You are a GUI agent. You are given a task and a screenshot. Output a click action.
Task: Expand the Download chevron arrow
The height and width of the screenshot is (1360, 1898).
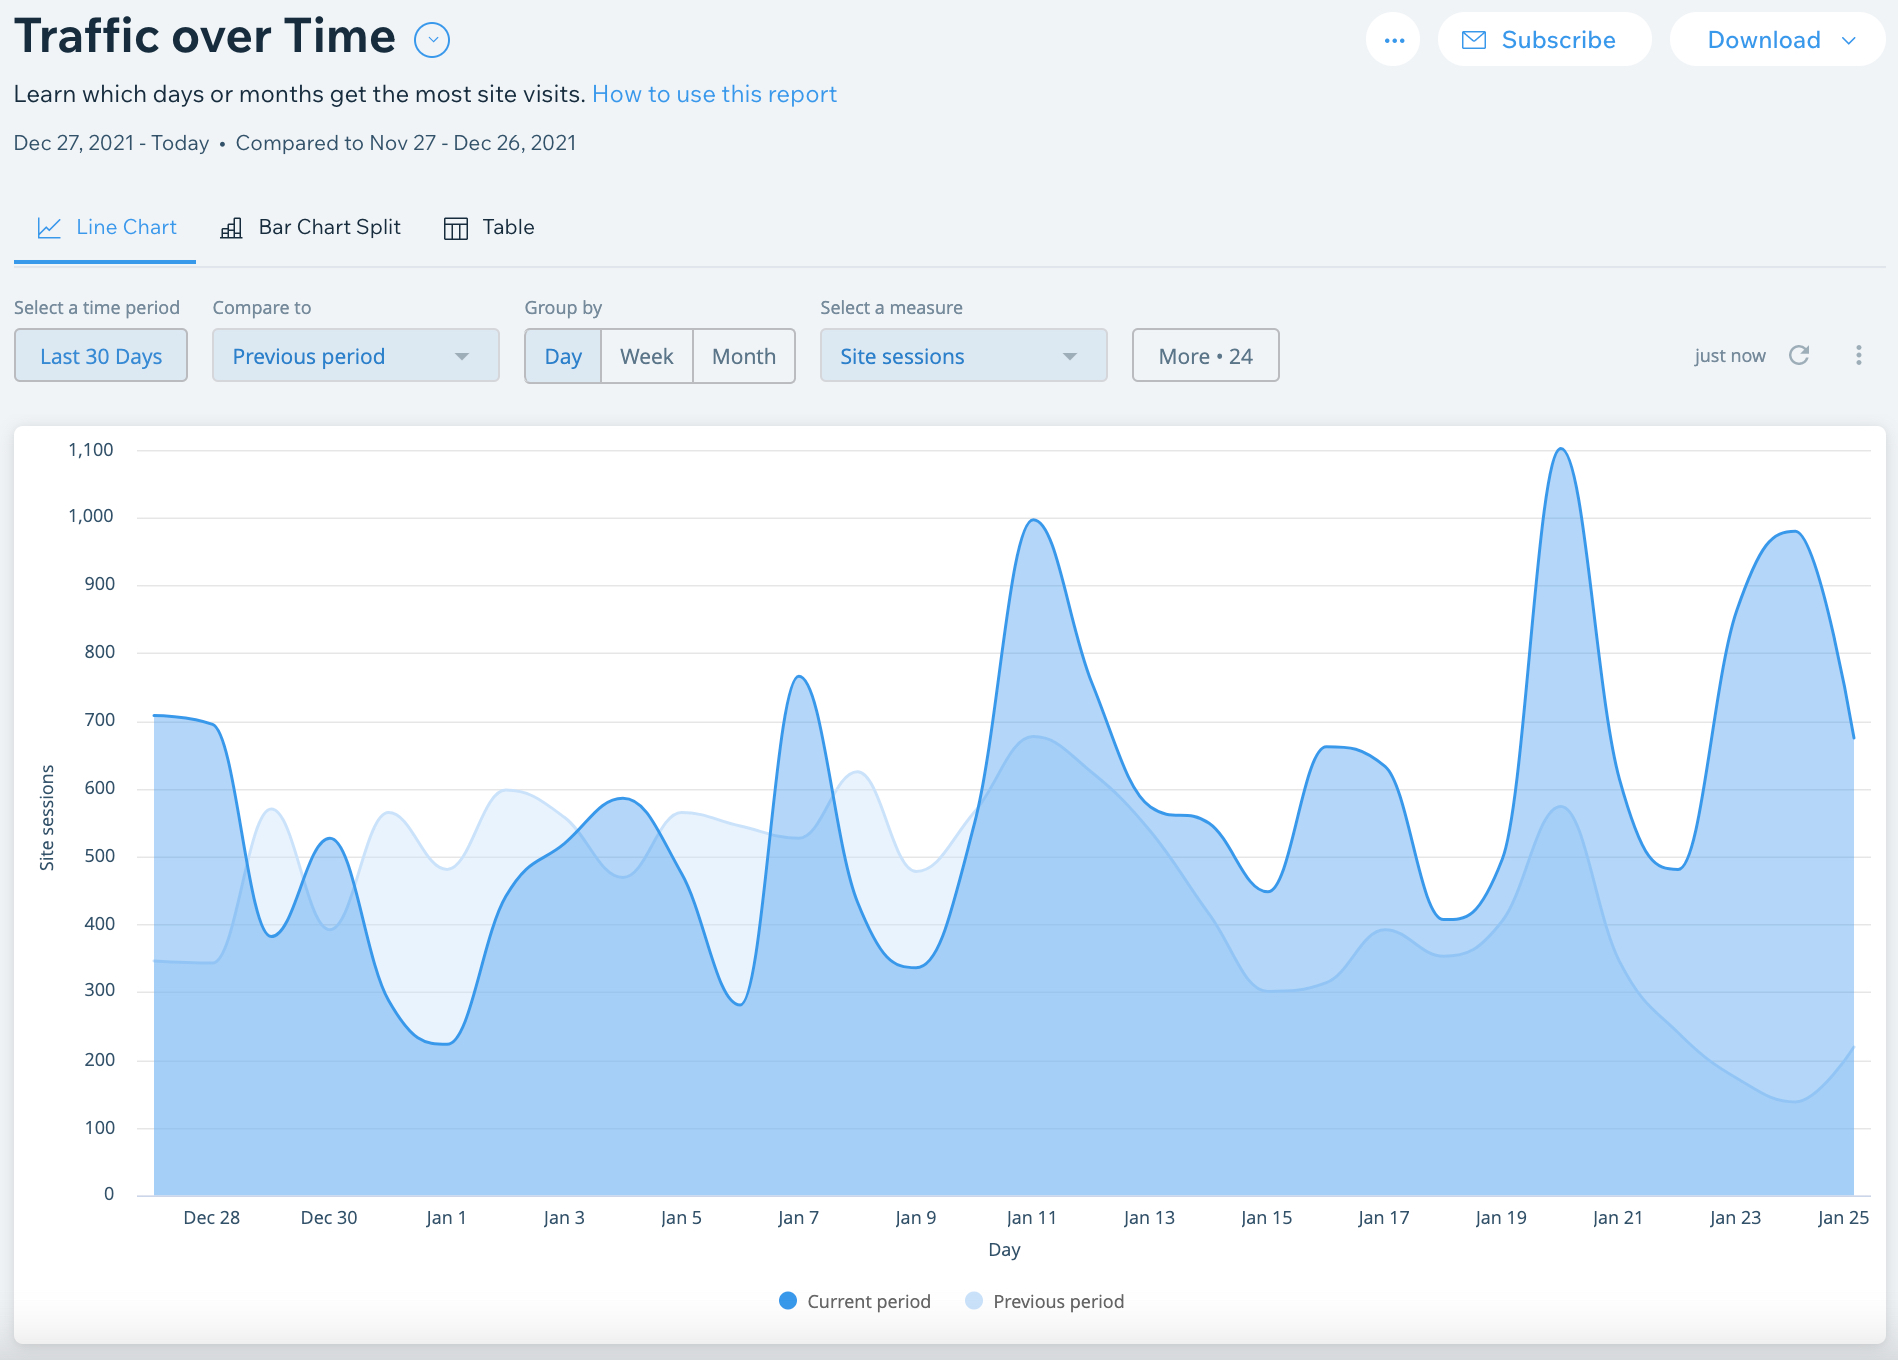coord(1849,41)
